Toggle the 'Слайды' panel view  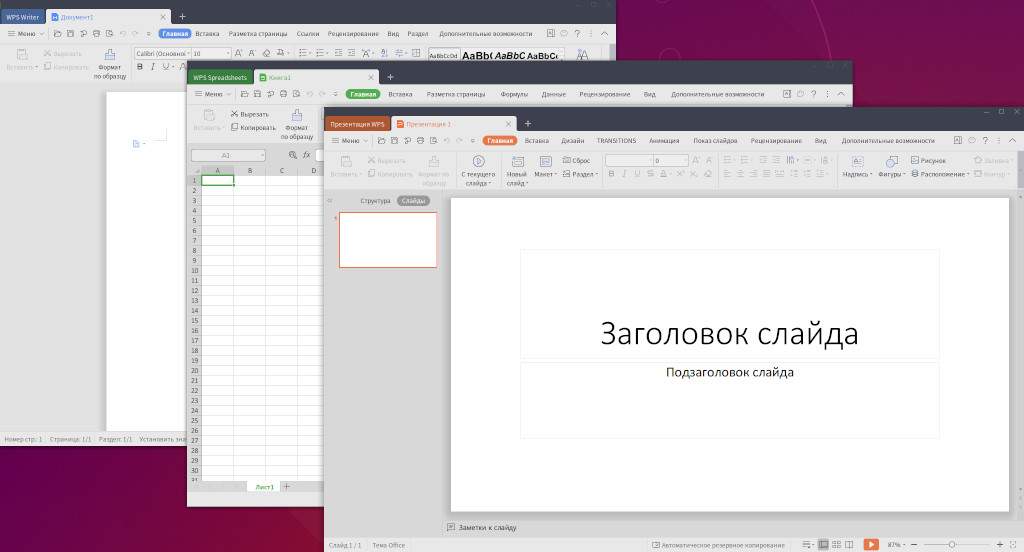413,201
